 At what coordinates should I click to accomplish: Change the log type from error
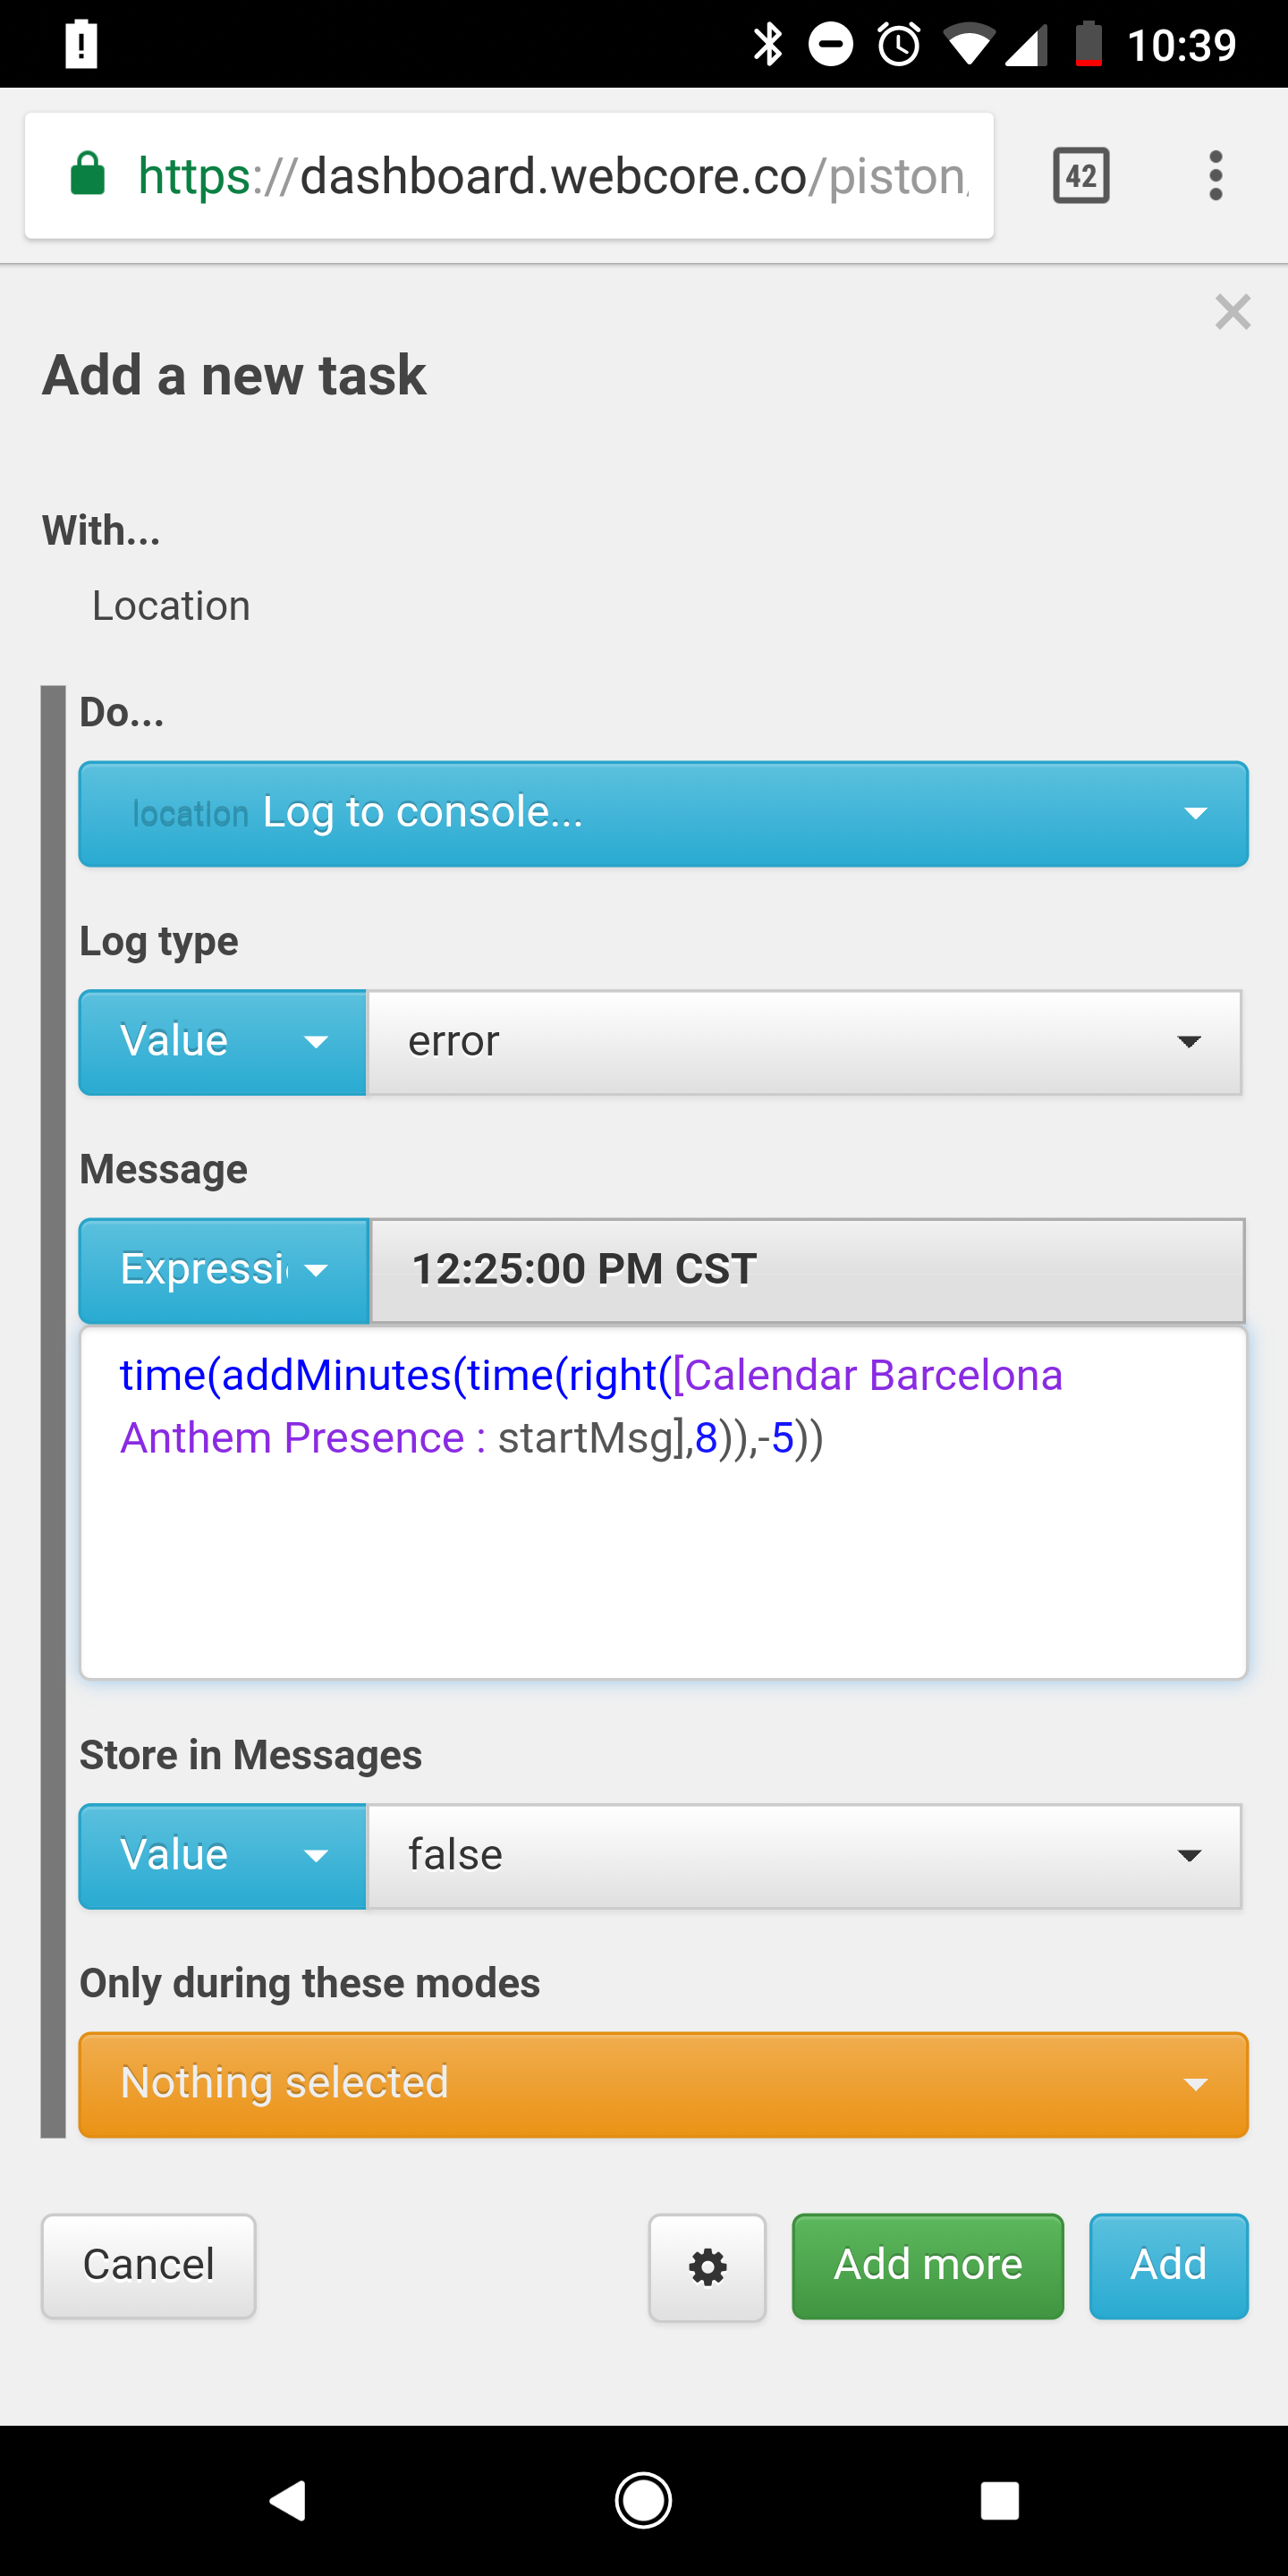coord(804,1042)
